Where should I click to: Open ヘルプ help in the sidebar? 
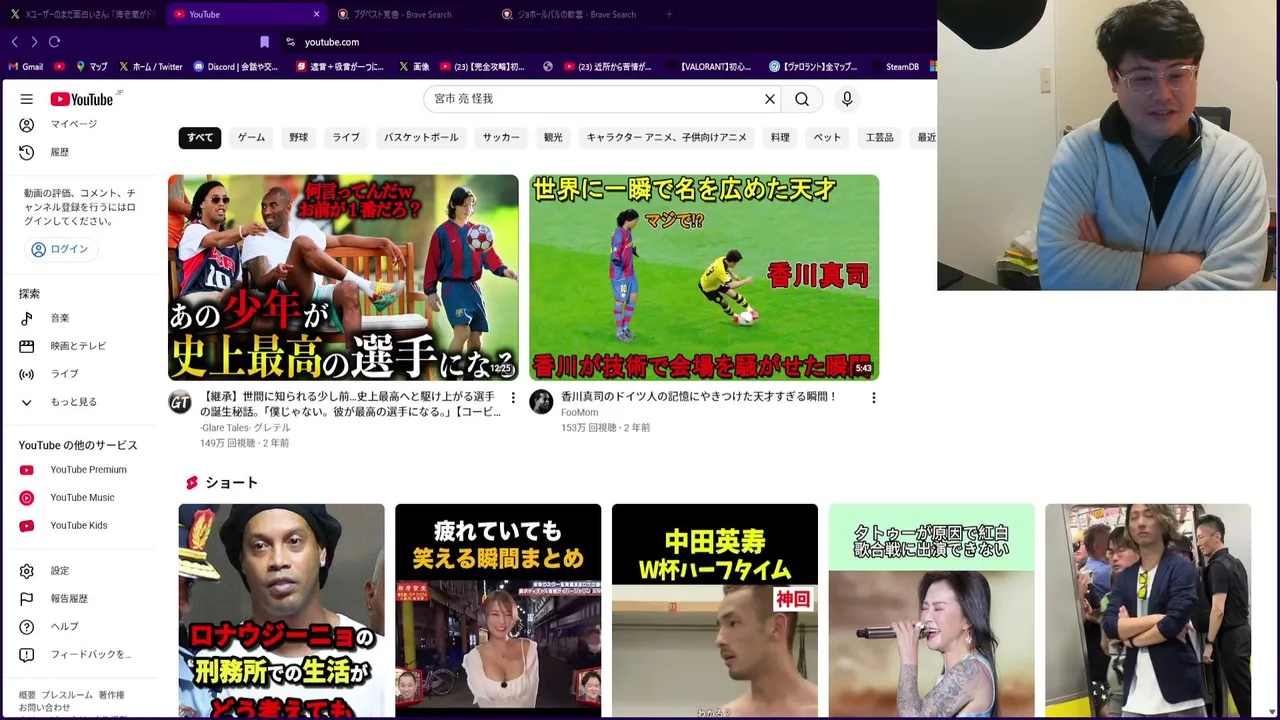click(64, 627)
